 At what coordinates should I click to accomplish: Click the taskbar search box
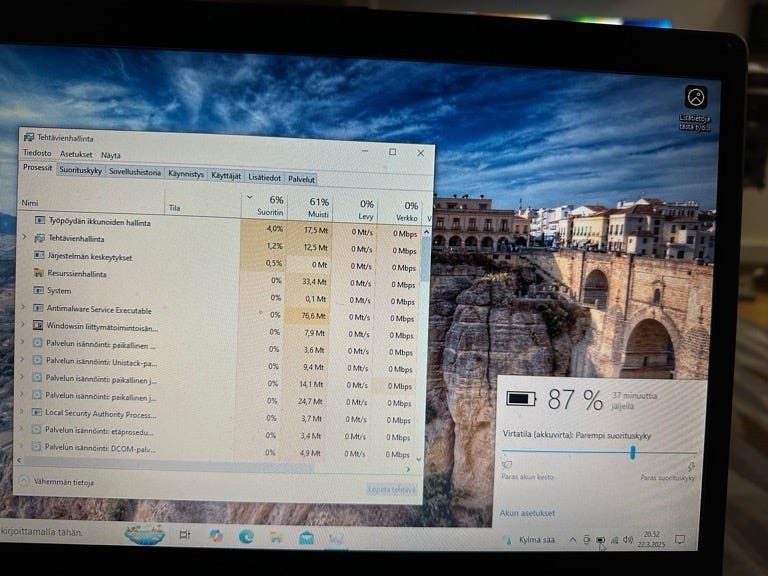61,532
